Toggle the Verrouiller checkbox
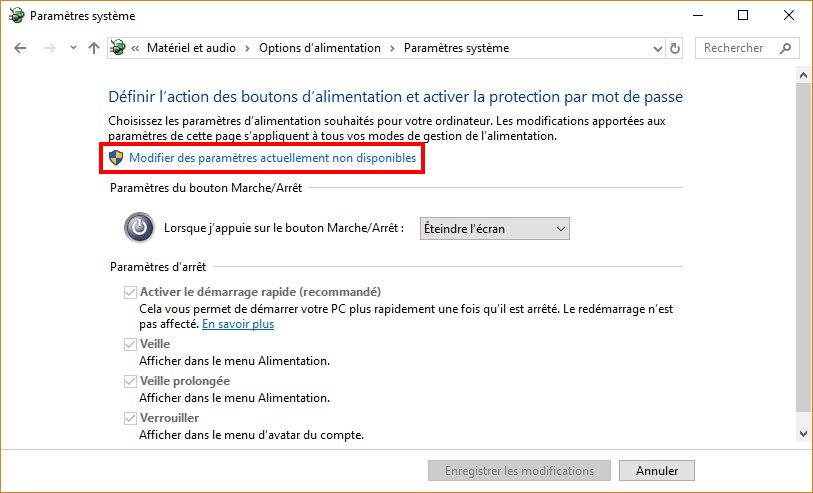 pyautogui.click(x=129, y=418)
